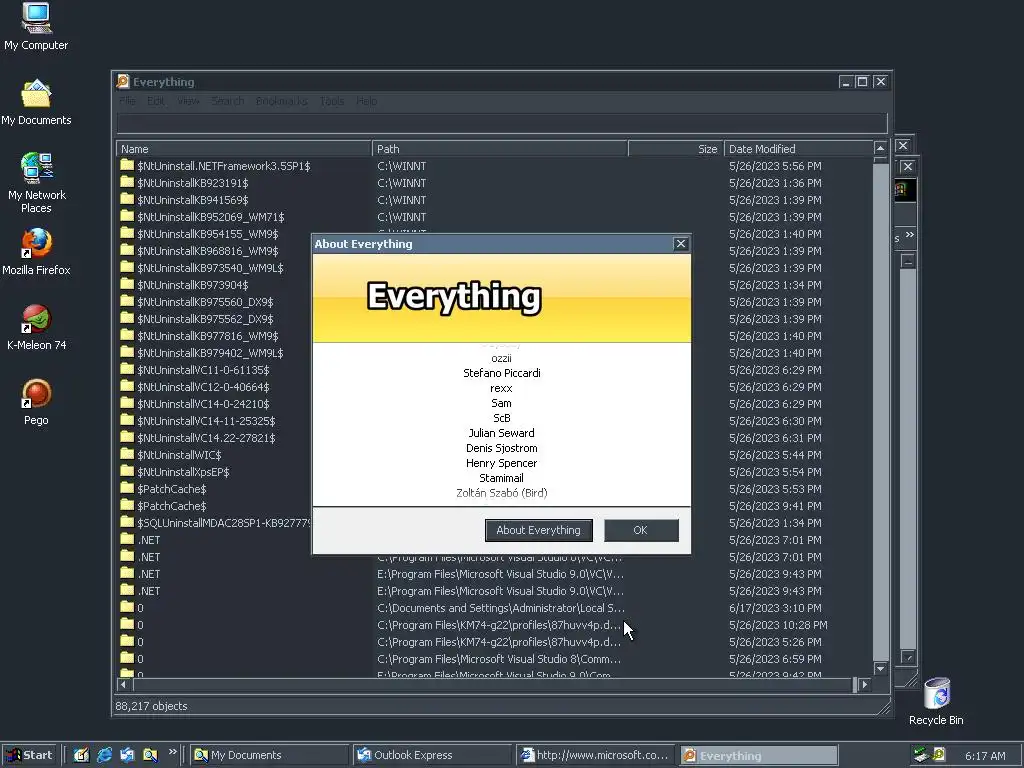Open the View menu in Everything
The height and width of the screenshot is (768, 1024).
tap(188, 101)
